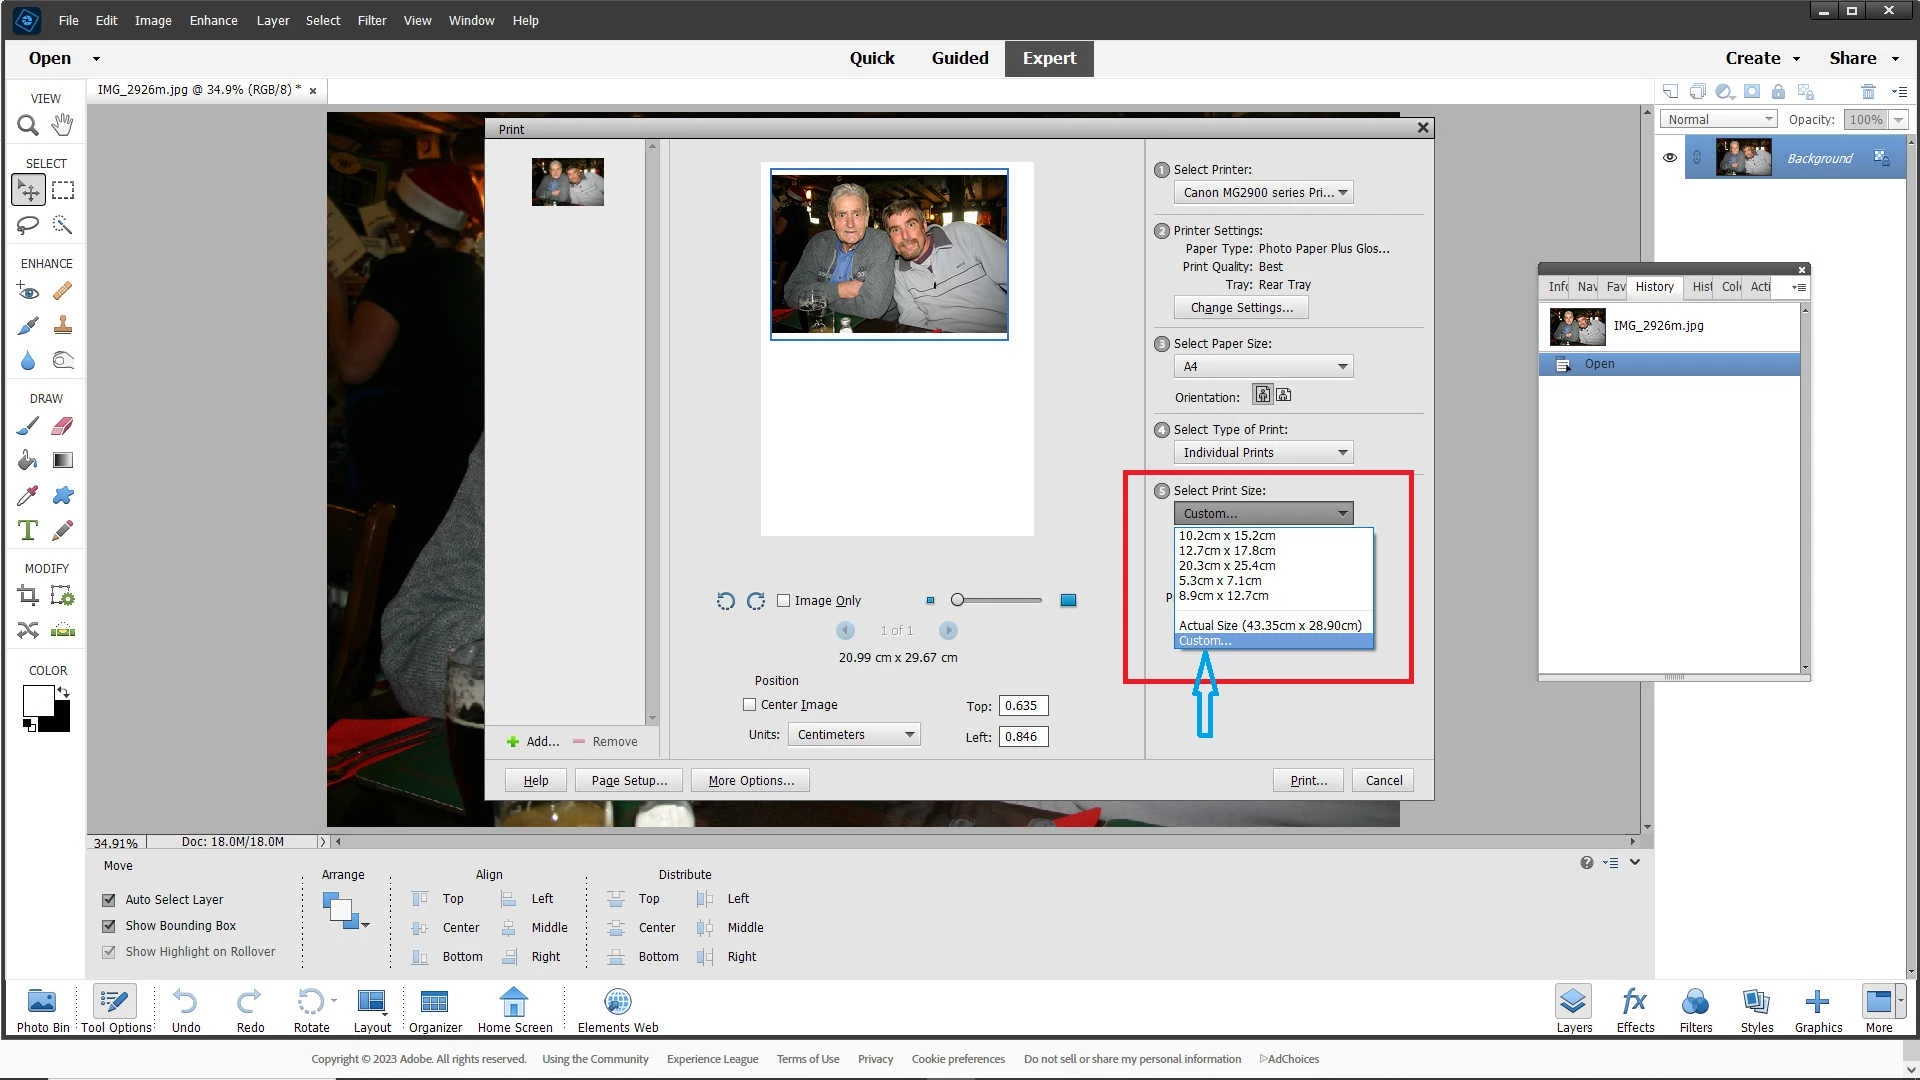Enable the Image Only checkbox
This screenshot has height=1080, width=1920.
pyautogui.click(x=784, y=601)
